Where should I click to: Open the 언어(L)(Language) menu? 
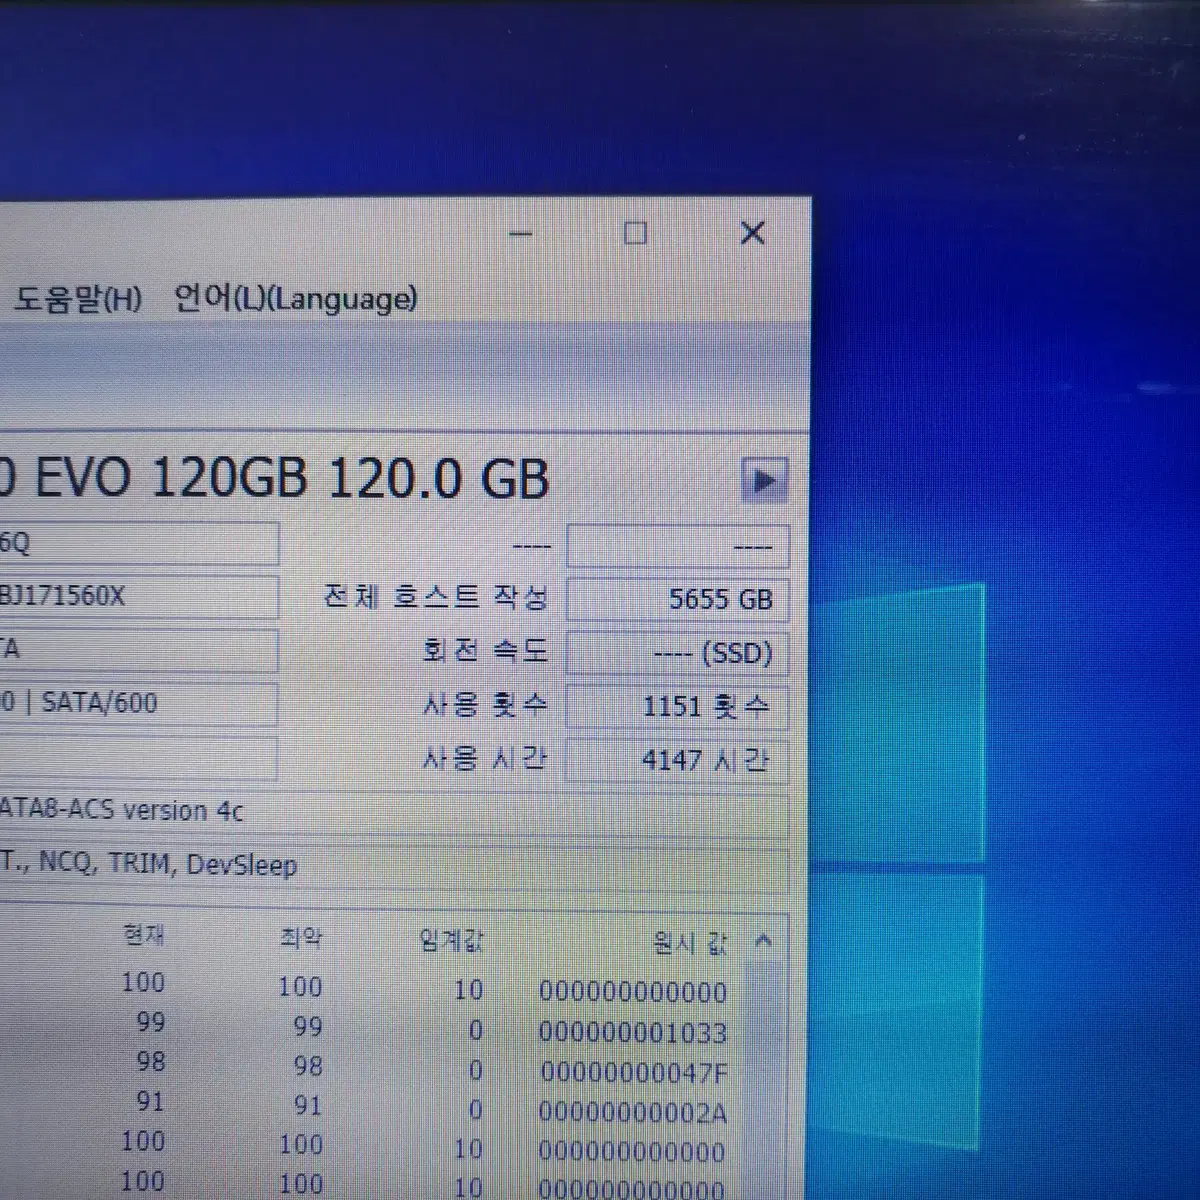click(295, 299)
